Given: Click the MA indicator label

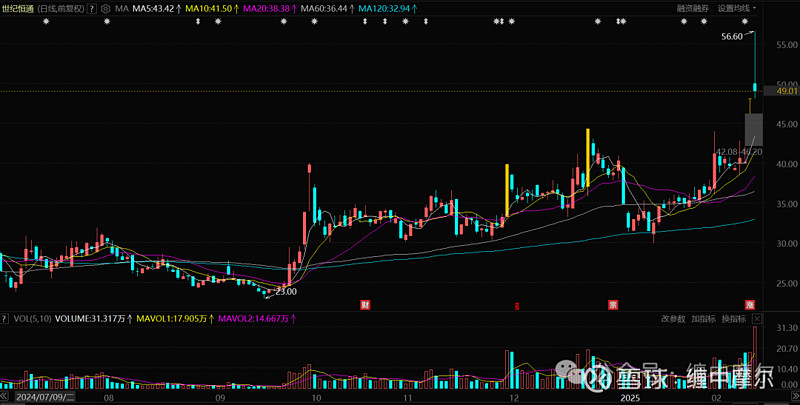Looking at the screenshot, I should click(x=122, y=8).
